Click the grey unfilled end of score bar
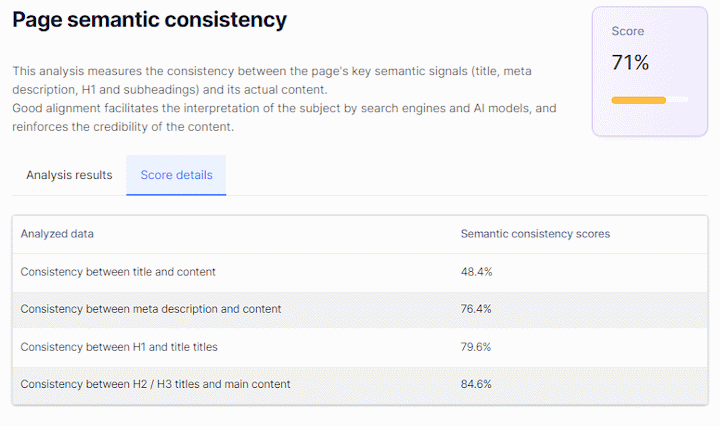720x426 pixels. 678,100
